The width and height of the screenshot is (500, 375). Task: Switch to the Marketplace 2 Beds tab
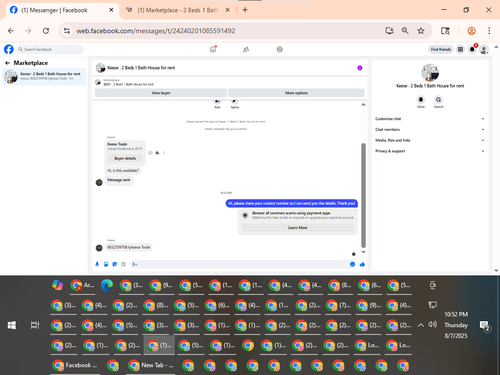tap(177, 10)
